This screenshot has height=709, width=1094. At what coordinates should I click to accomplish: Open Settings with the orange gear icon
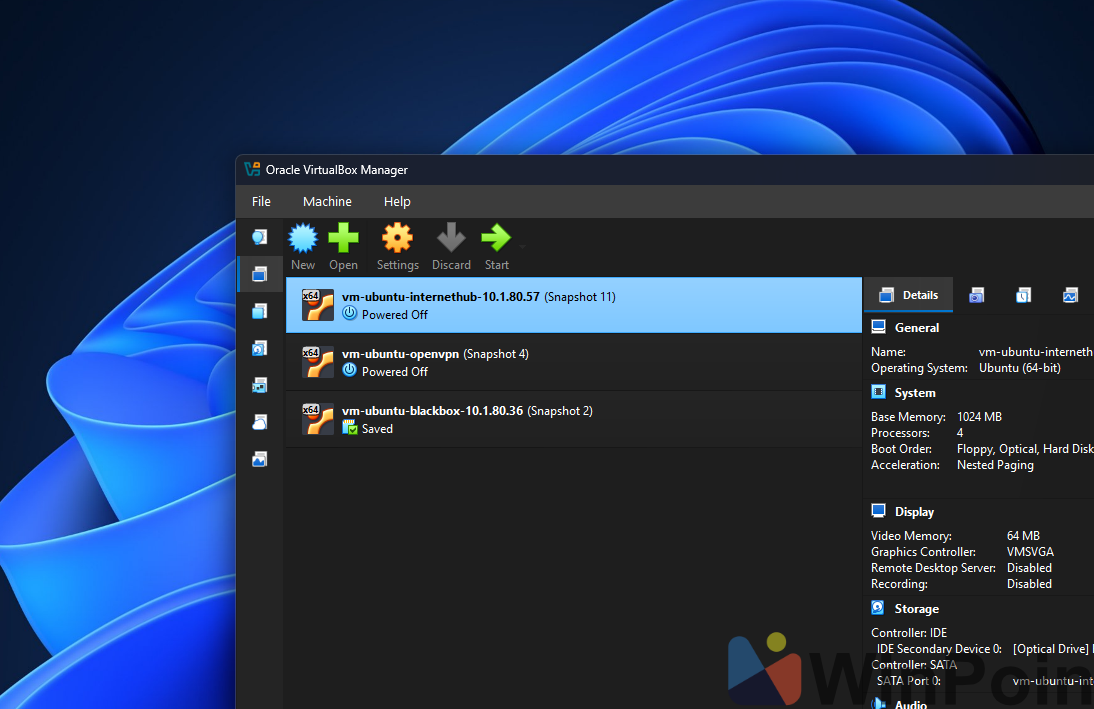click(397, 239)
